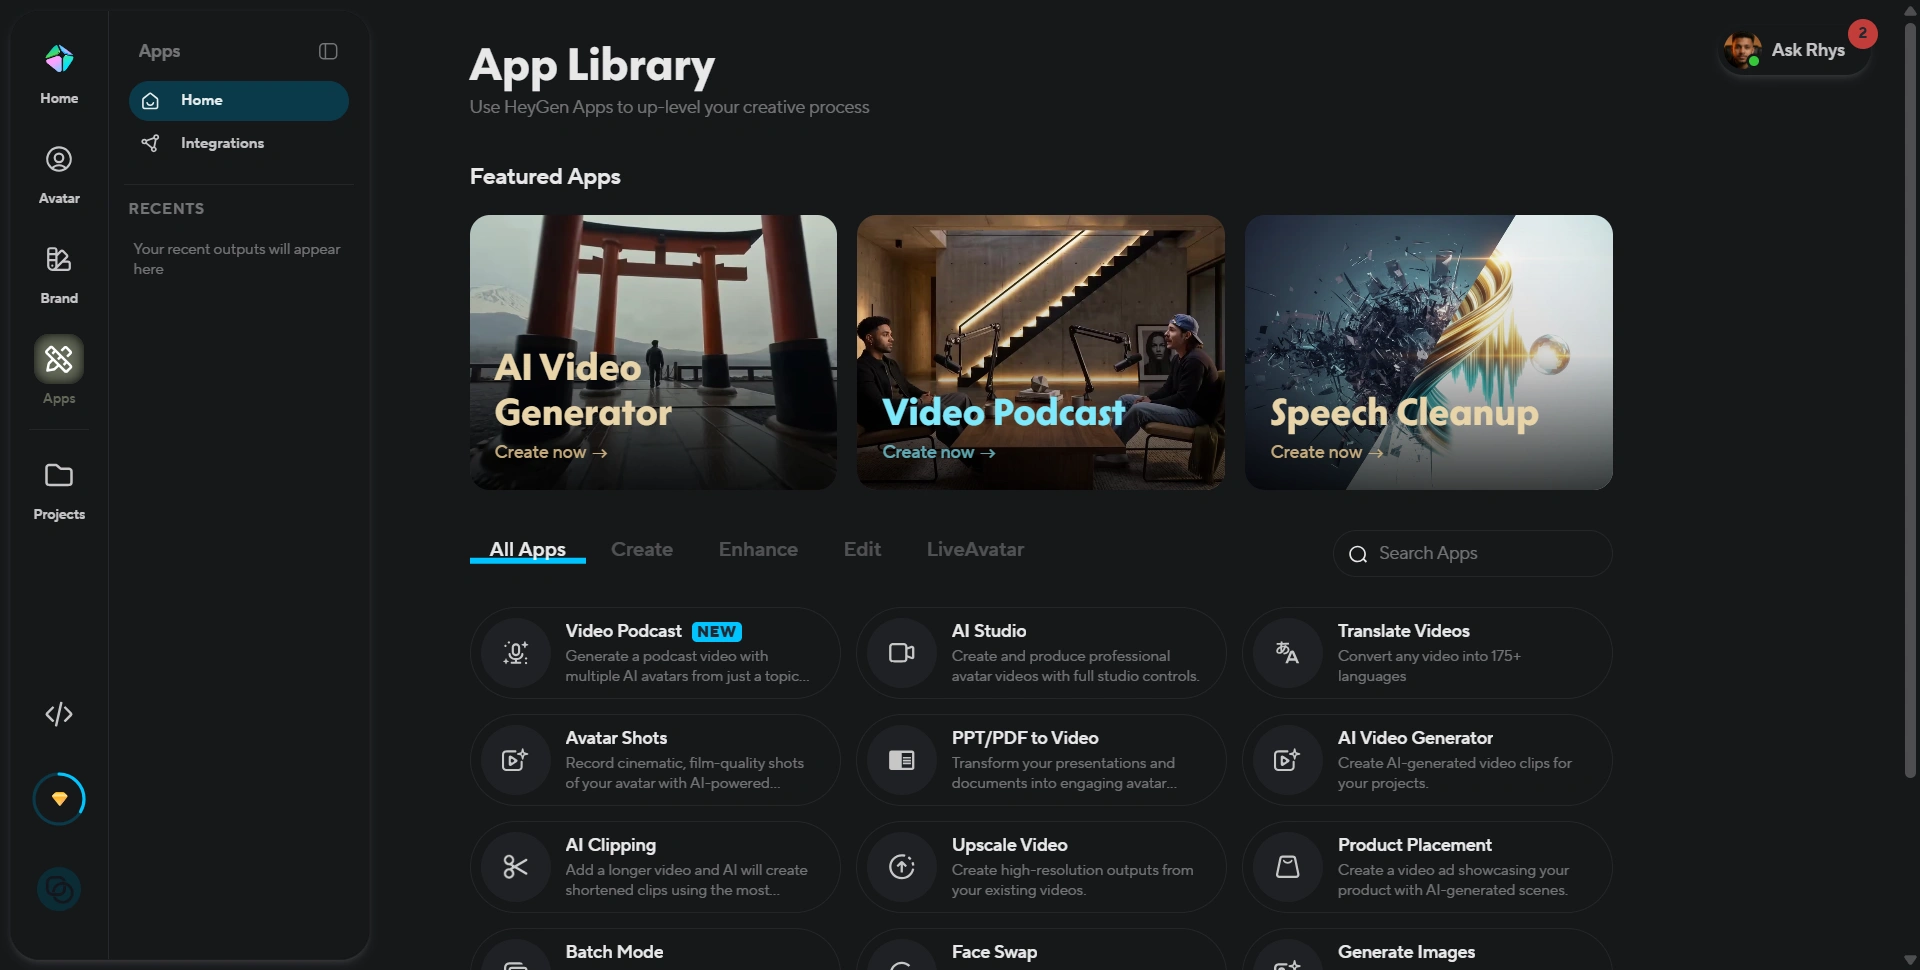Open the Translate Videos app title
The height and width of the screenshot is (970, 1920).
[x=1404, y=631]
